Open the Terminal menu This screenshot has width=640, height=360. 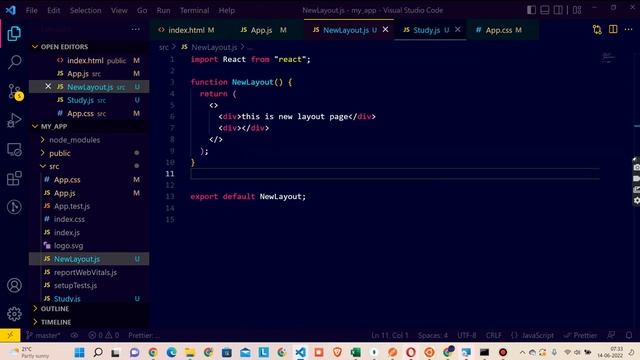pyautogui.click(x=194, y=10)
